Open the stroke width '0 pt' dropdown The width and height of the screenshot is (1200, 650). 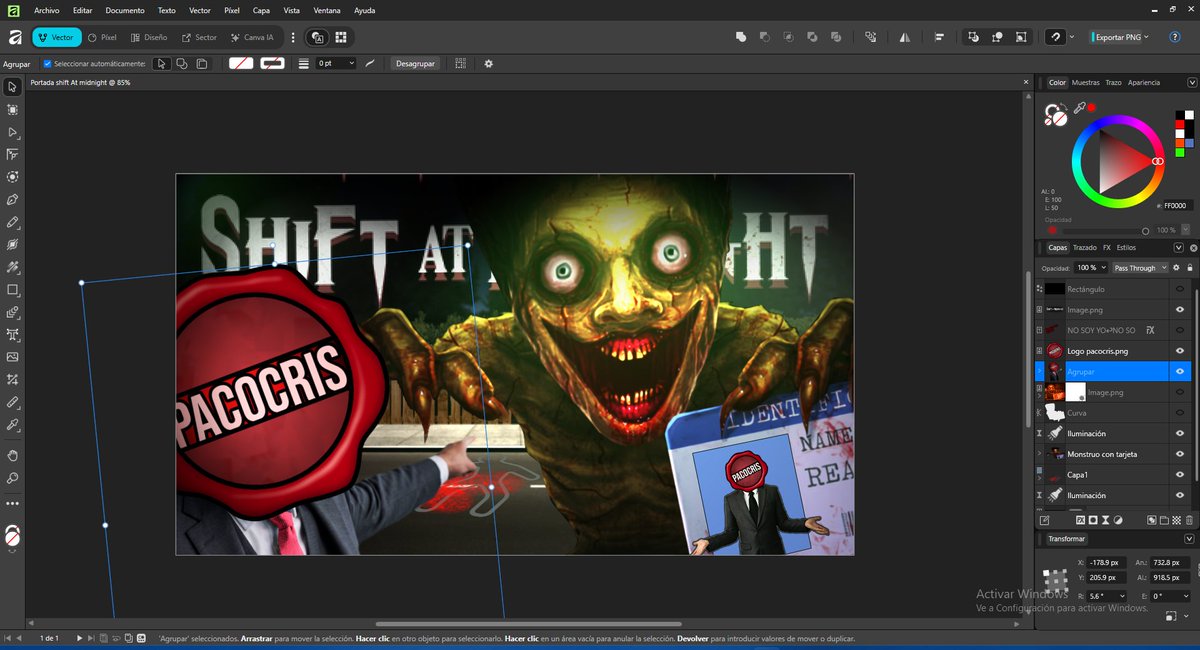pos(335,63)
